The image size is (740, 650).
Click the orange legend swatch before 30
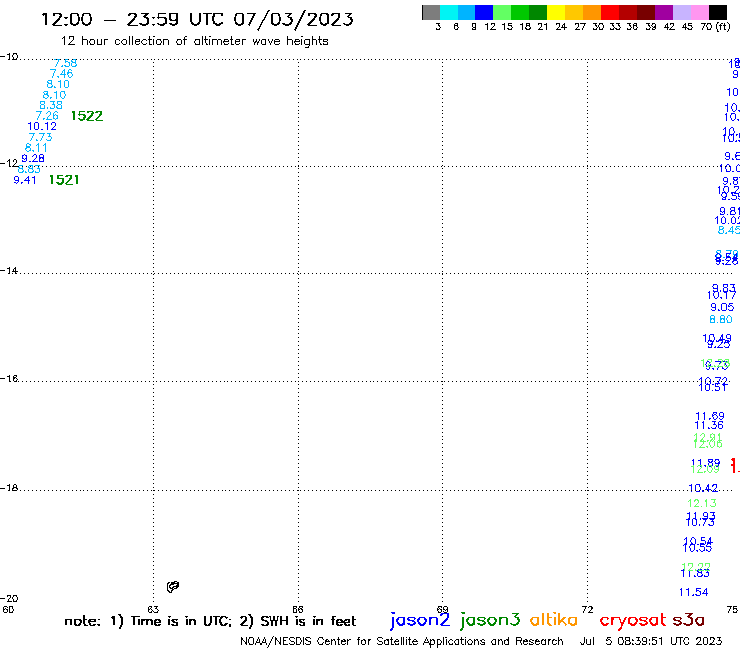pos(592,12)
